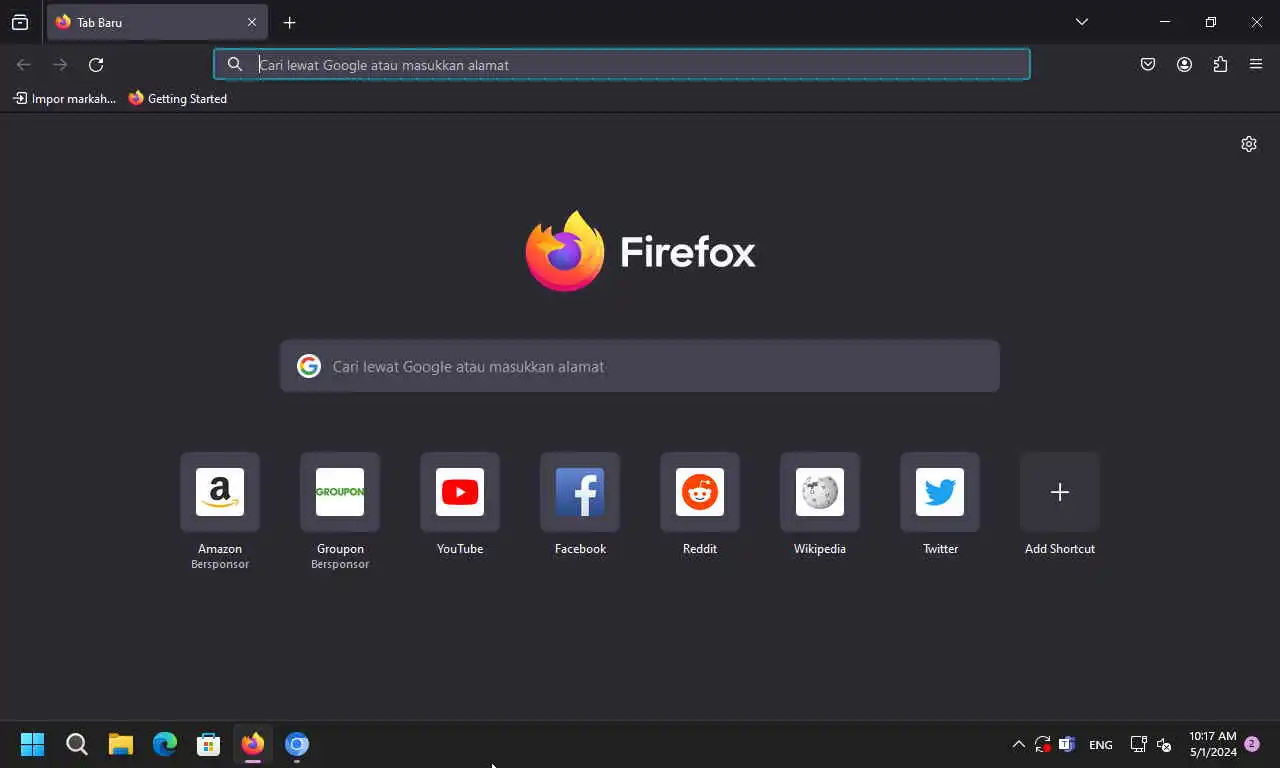This screenshot has height=768, width=1280.
Task: Open the application hamburger menu
Action: (x=1256, y=65)
